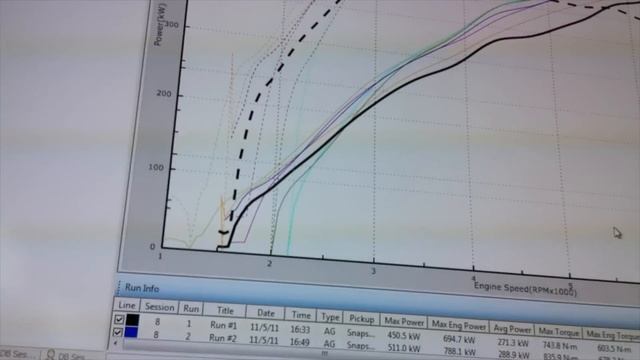
Task: Select the 'Run #1' title cell
Action: 224,325
